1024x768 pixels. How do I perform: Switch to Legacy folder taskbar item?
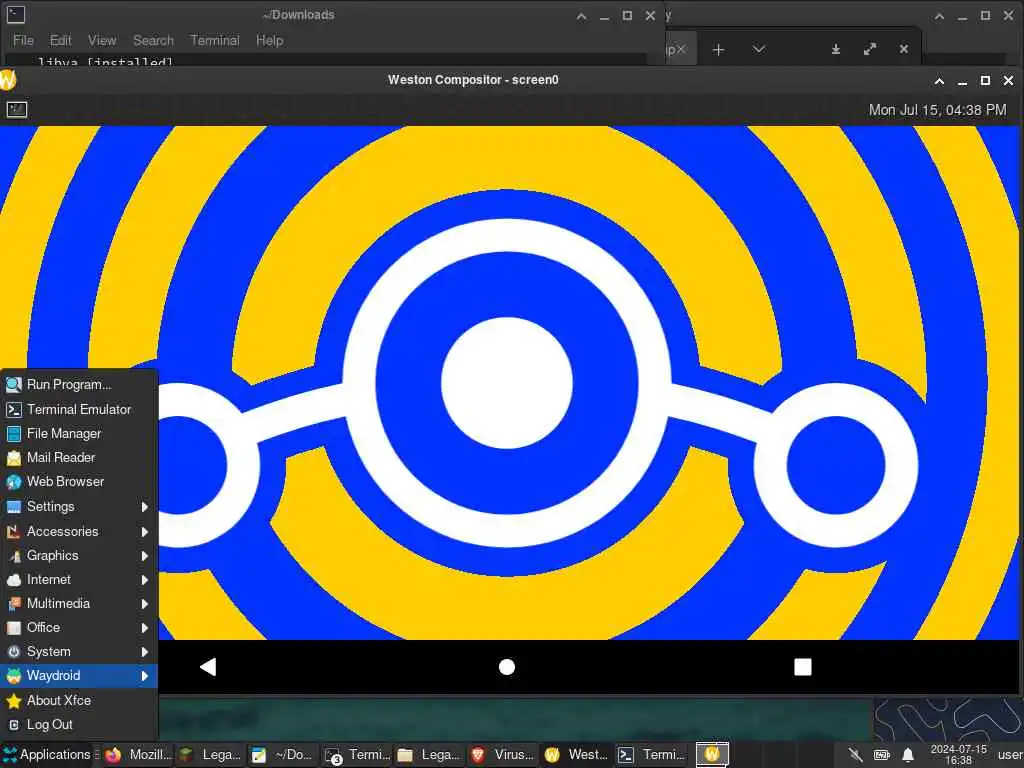pos(428,755)
